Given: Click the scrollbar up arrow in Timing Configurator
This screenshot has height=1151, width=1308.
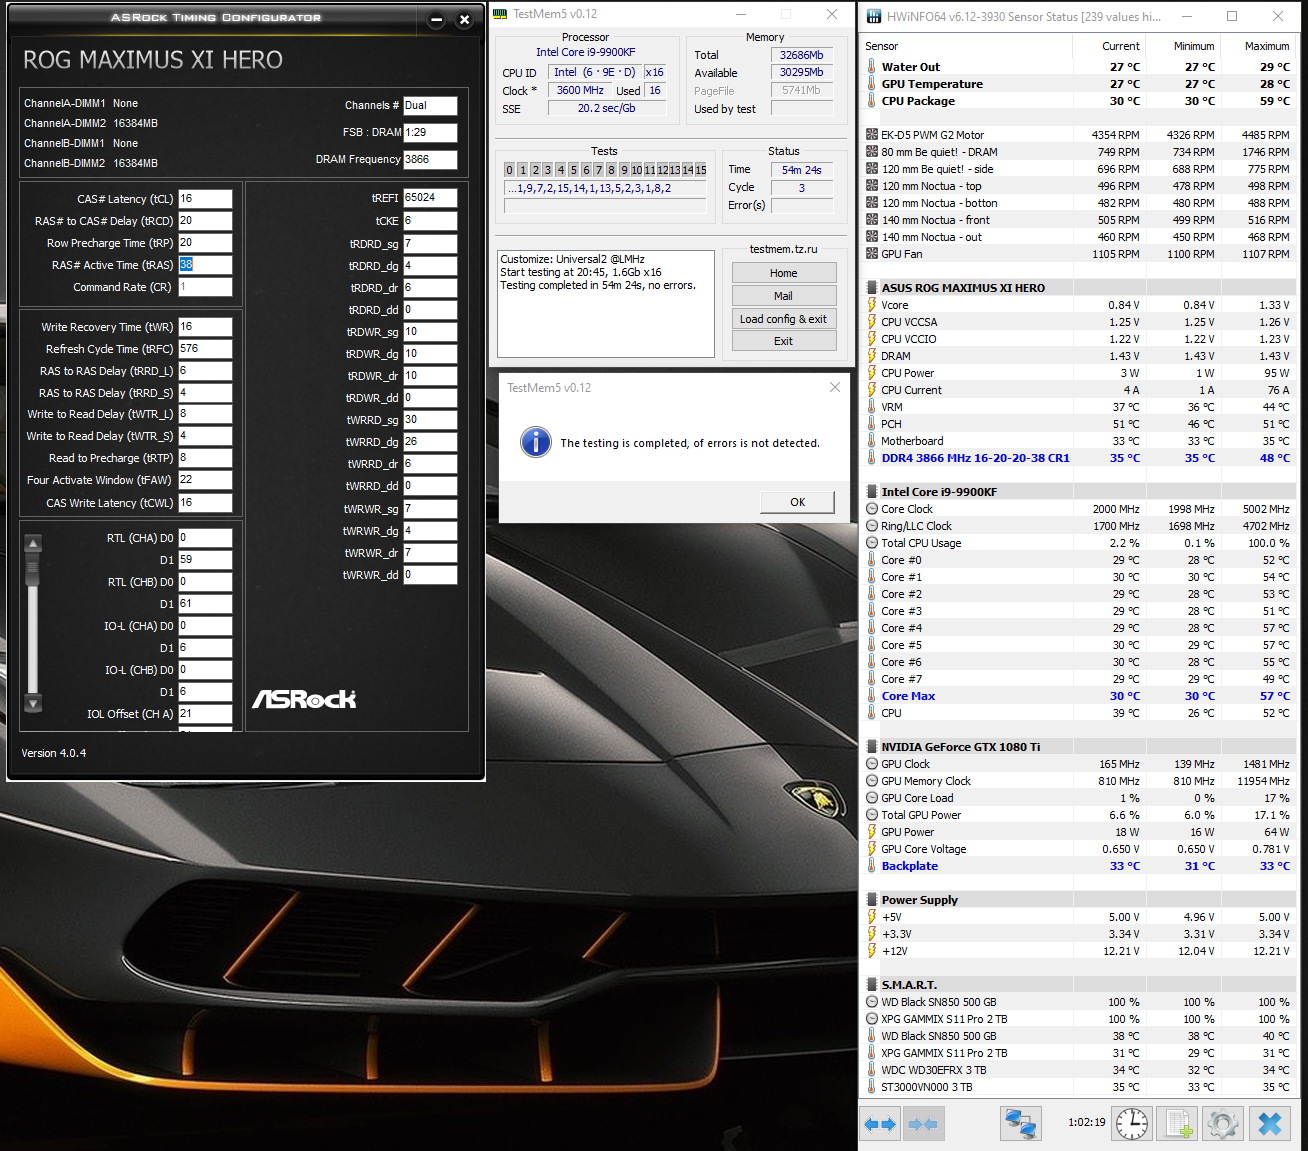Looking at the screenshot, I should (x=33, y=544).
